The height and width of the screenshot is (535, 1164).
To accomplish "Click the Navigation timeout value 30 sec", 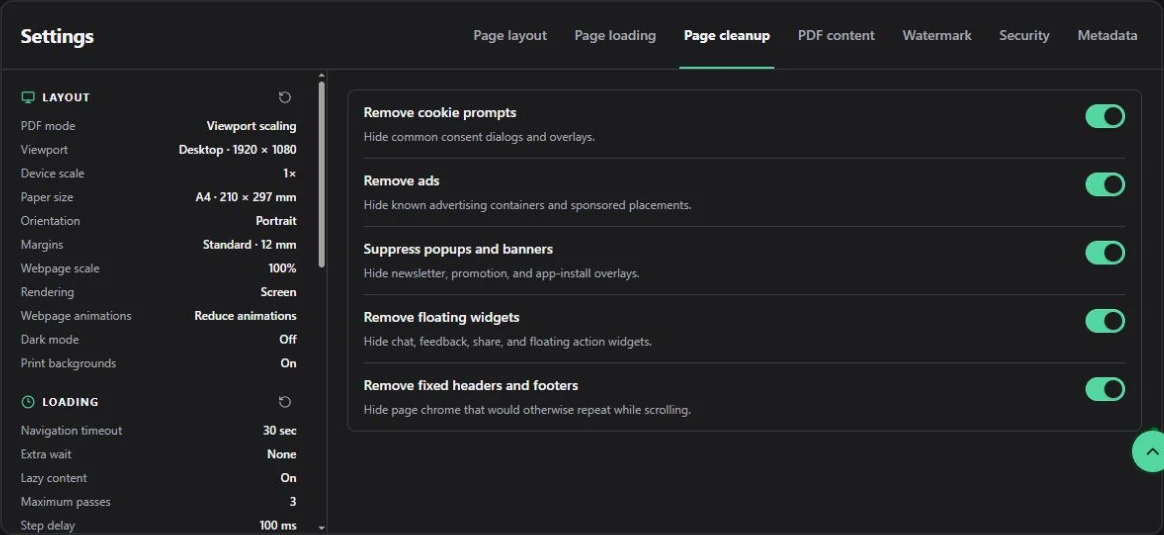I will (x=279, y=430).
